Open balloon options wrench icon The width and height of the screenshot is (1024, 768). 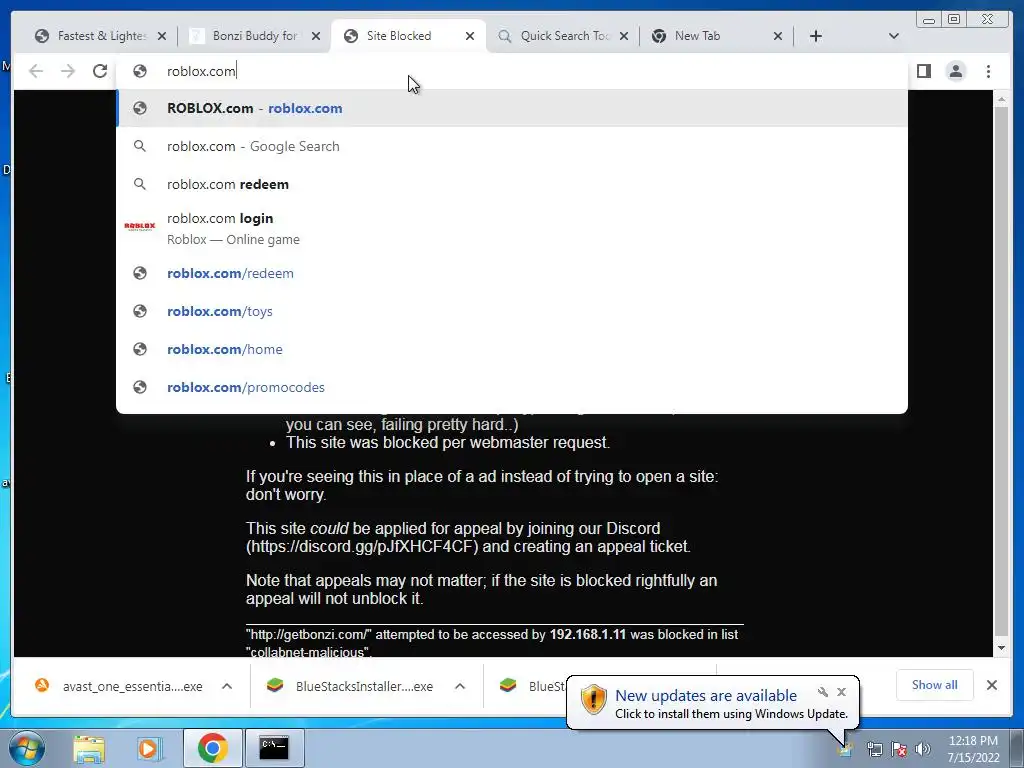coord(823,692)
